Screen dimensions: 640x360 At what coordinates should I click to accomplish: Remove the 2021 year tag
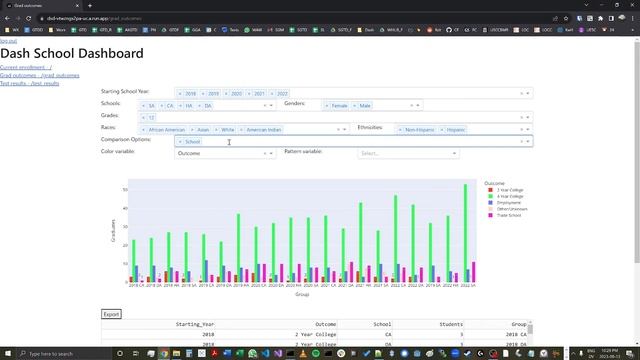tap(249, 93)
